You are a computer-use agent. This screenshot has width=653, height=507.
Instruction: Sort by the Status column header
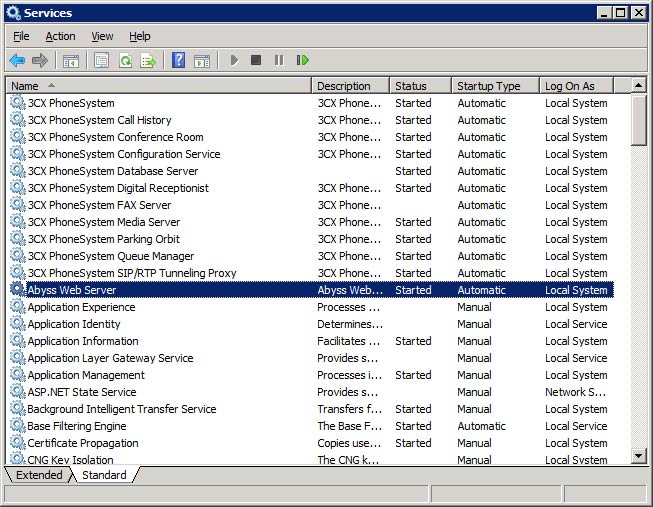coord(420,86)
